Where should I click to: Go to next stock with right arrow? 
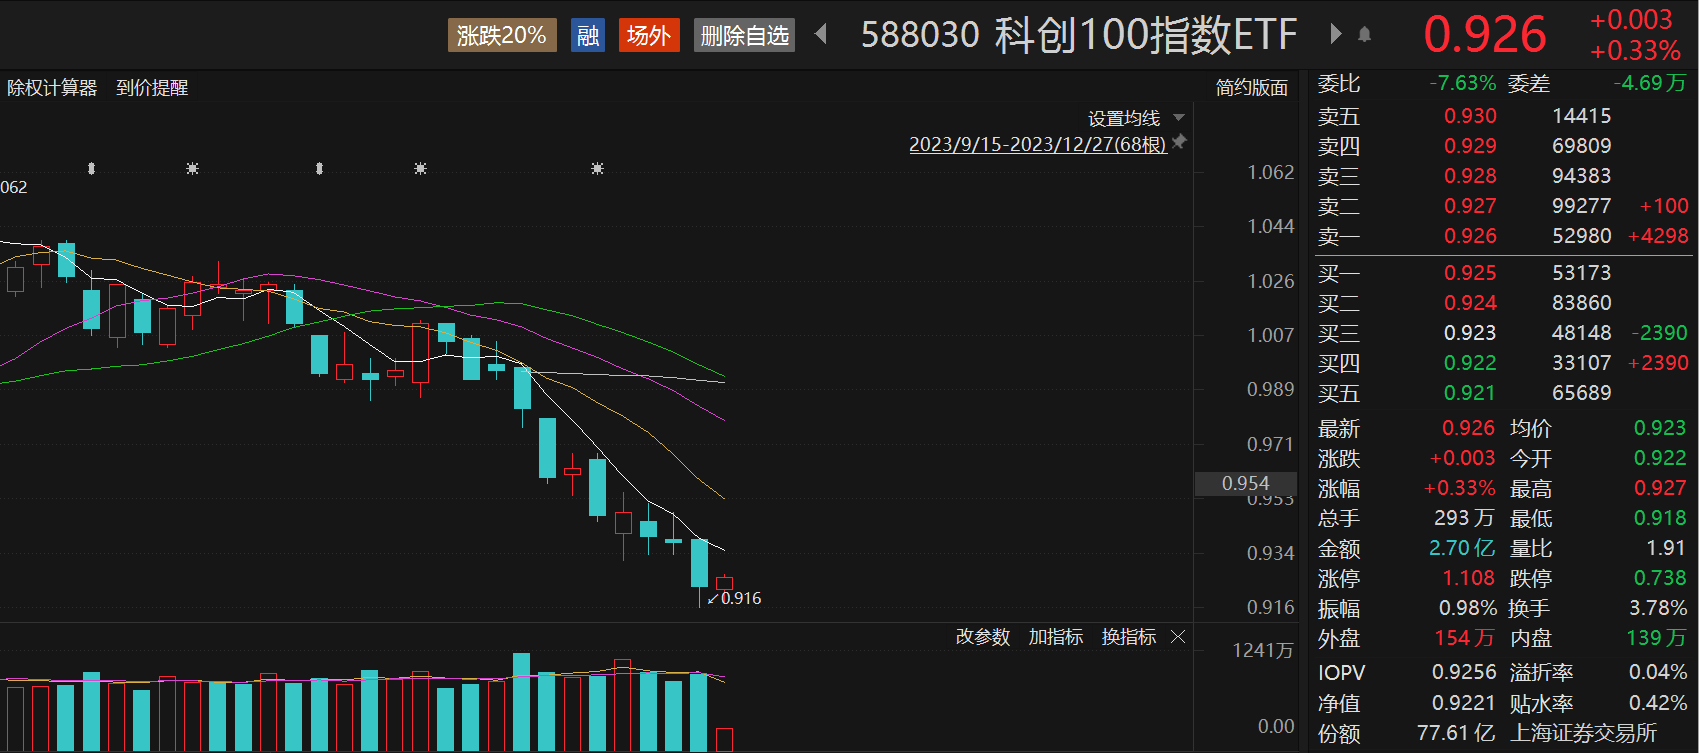[1335, 35]
